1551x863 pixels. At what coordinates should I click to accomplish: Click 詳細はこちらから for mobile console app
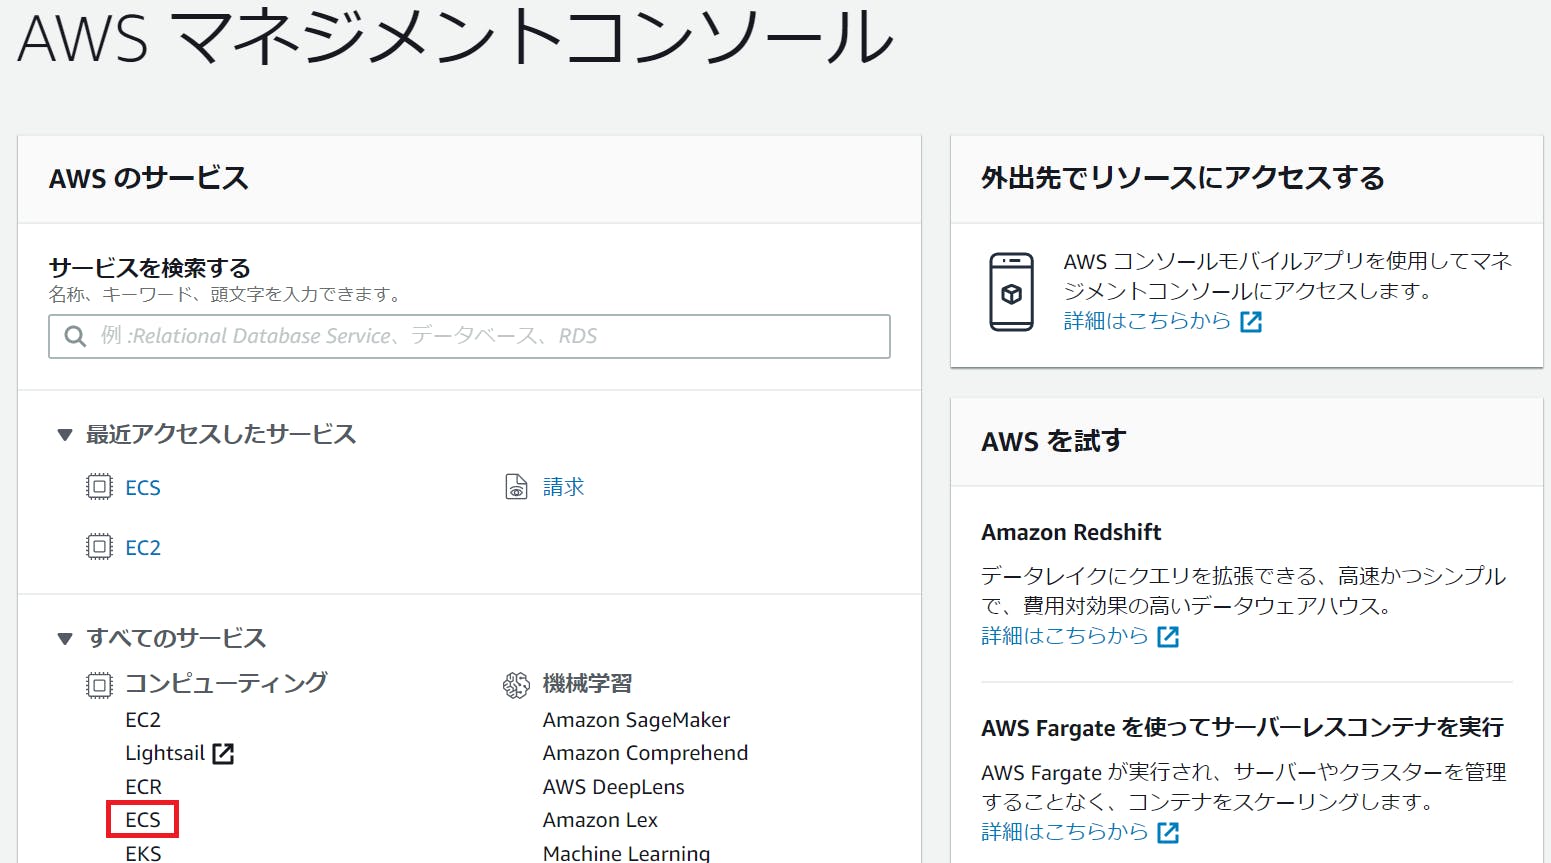[x=1147, y=321]
